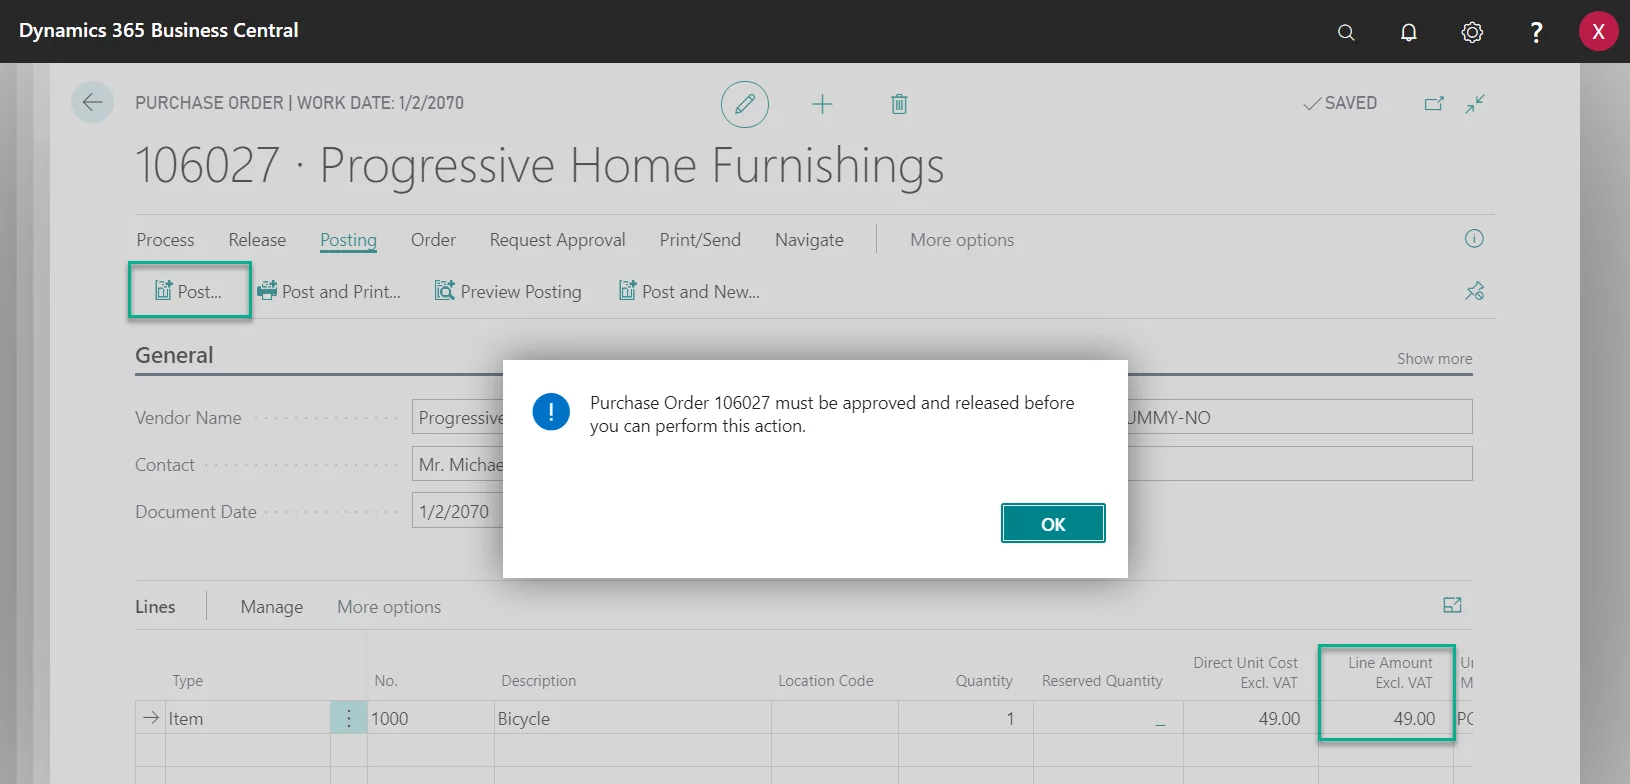Click the help question mark icon
This screenshot has height=784, width=1630.
pos(1536,32)
